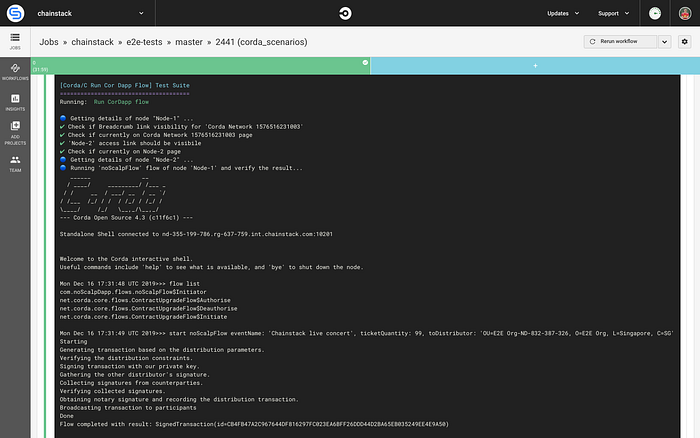Open the job settings gear icon
Image resolution: width=700 pixels, height=438 pixels.
pos(684,42)
